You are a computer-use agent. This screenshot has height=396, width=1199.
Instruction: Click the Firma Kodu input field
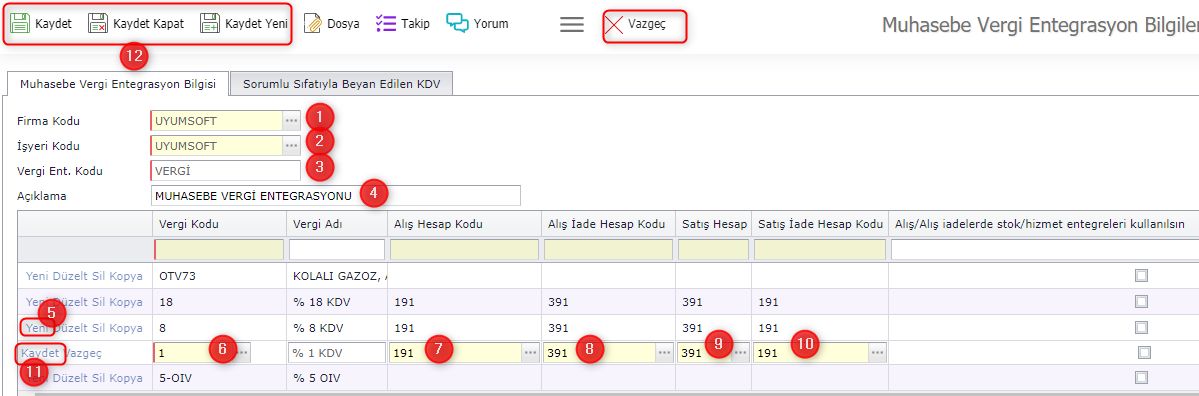217,122
